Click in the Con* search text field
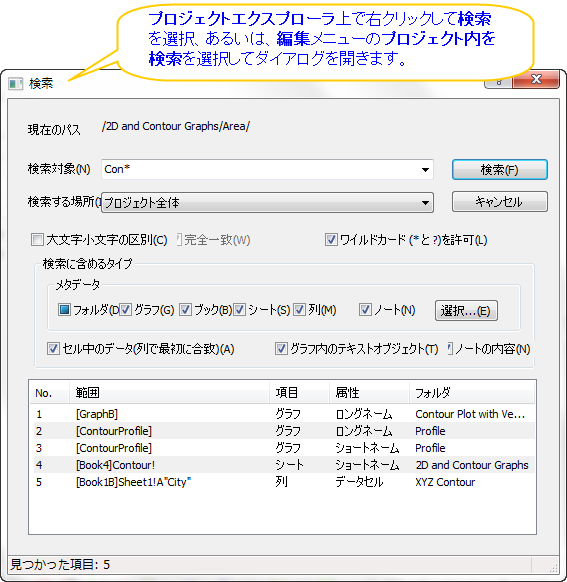This screenshot has width=567, height=582. tap(260, 170)
